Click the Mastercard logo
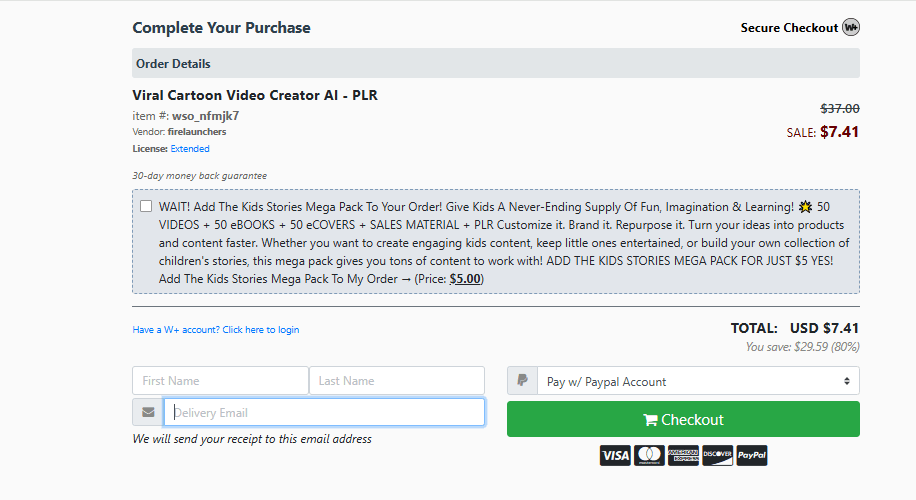Image resolution: width=916 pixels, height=500 pixels. [x=649, y=456]
